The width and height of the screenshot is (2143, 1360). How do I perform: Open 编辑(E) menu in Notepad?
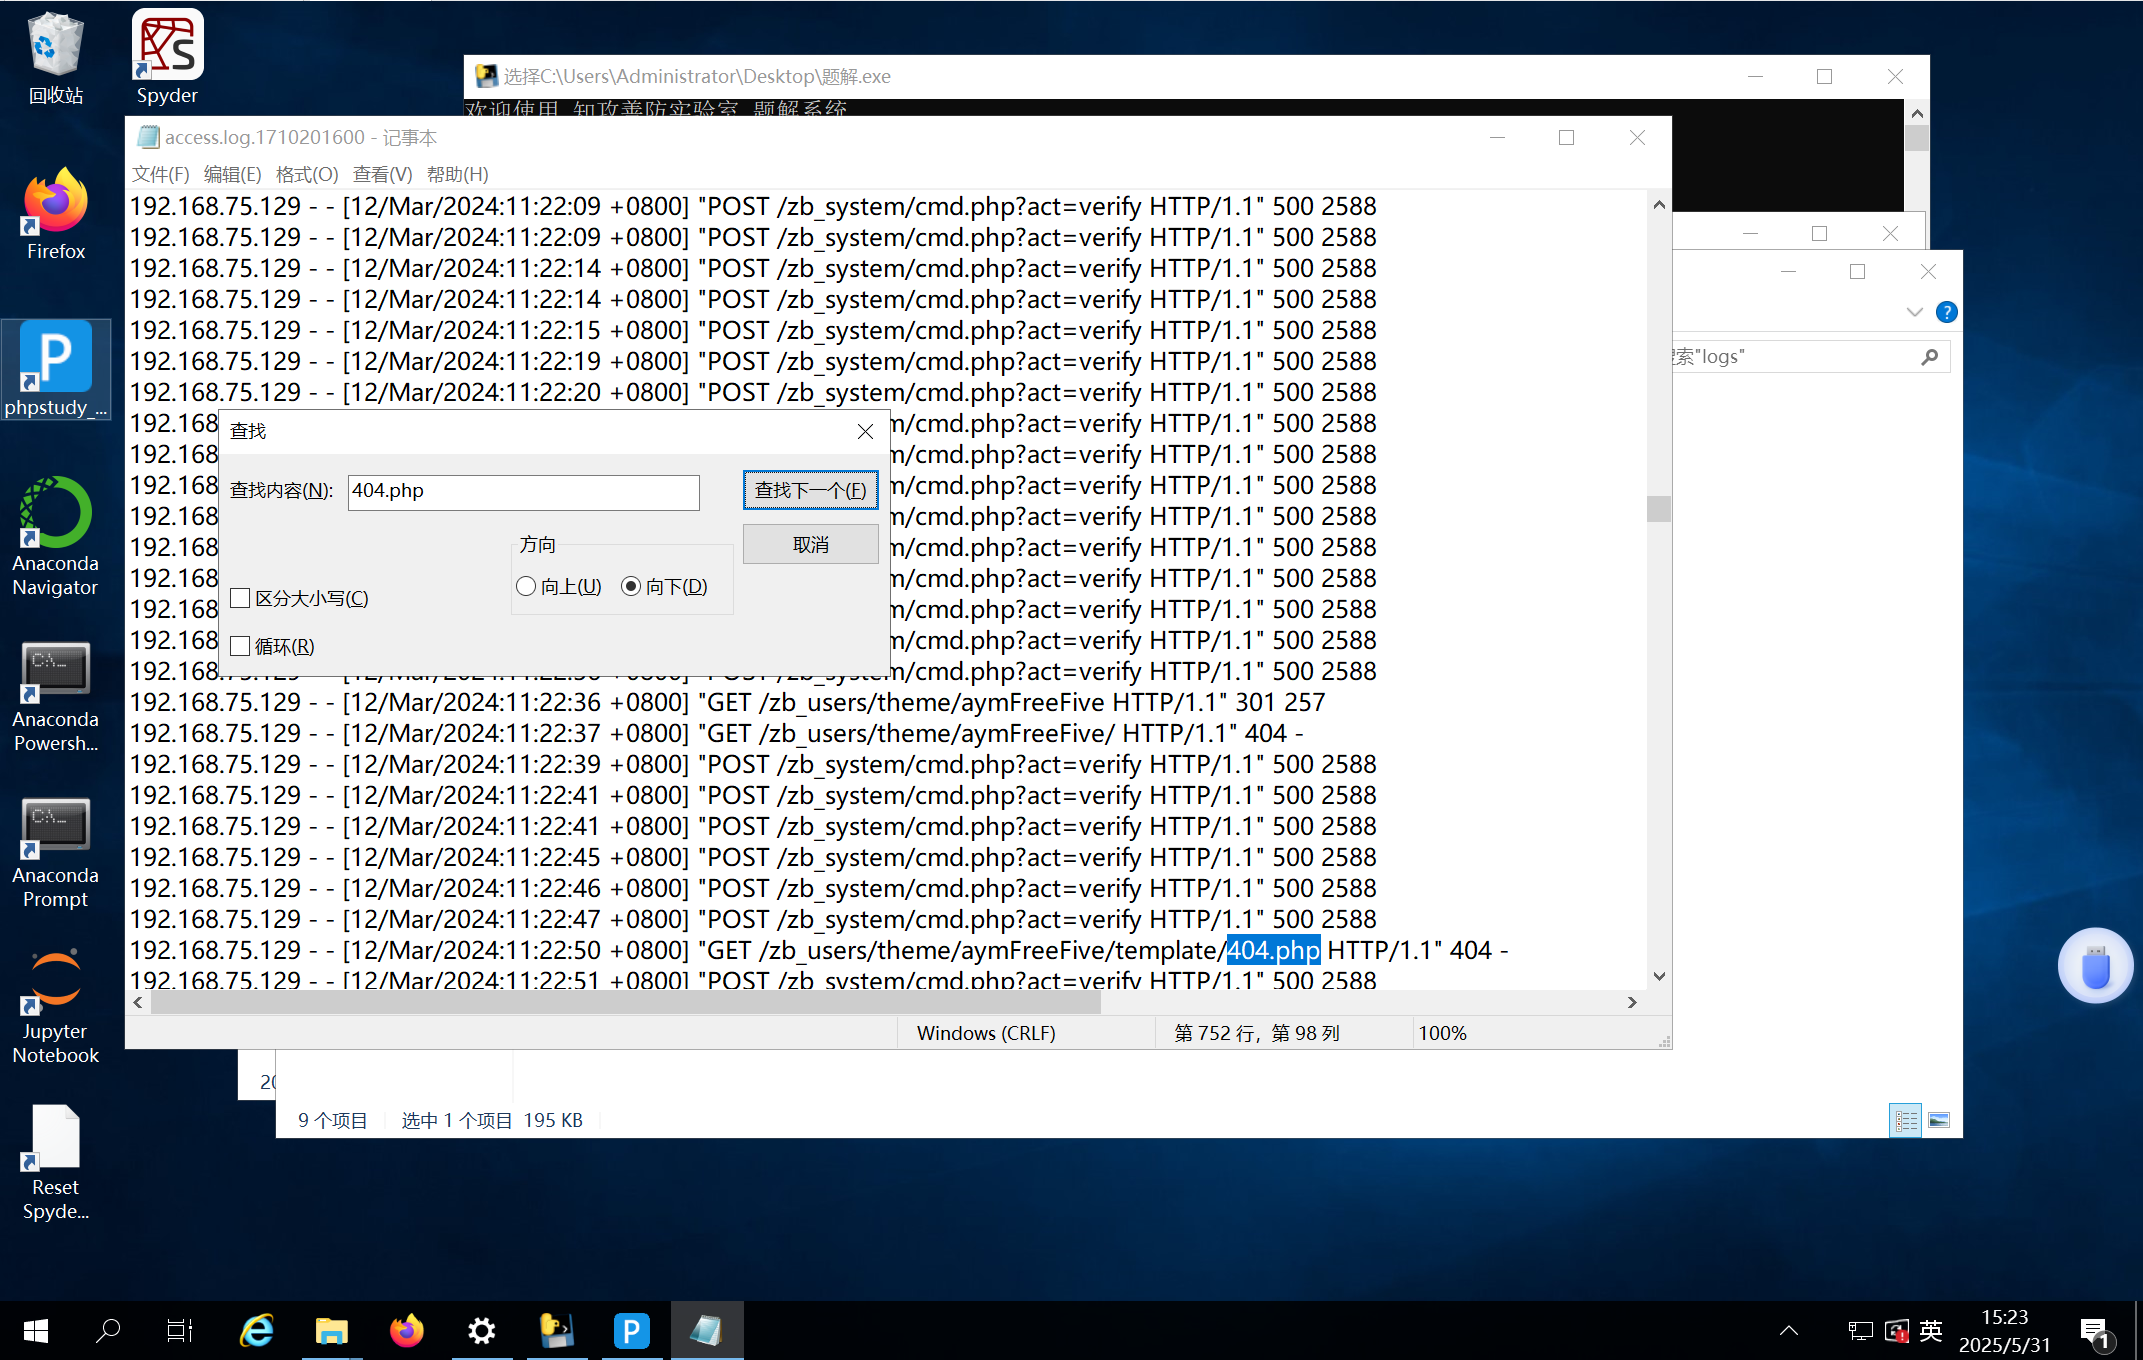click(232, 174)
